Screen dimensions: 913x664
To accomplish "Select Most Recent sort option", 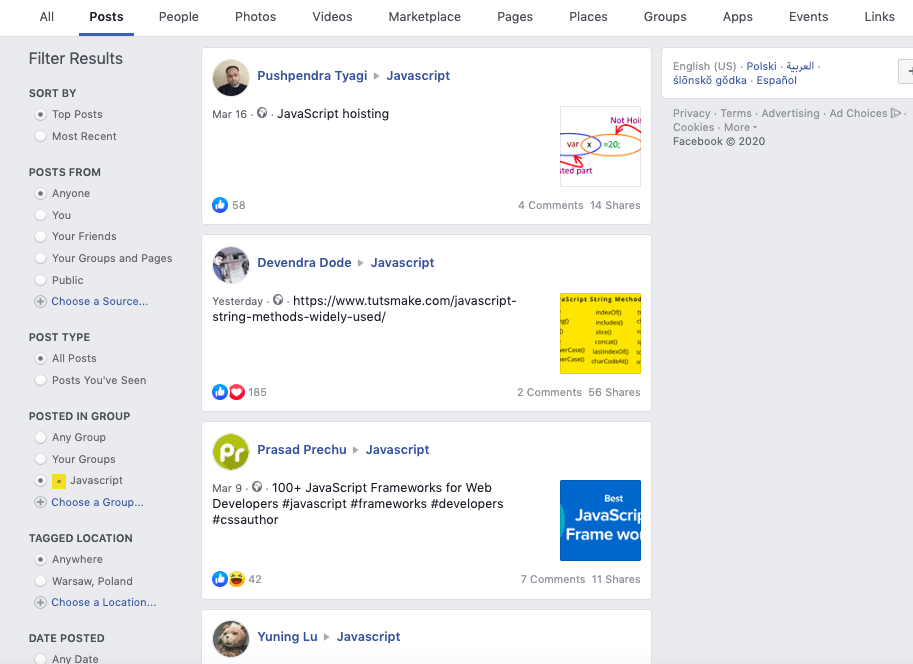I will [41, 136].
